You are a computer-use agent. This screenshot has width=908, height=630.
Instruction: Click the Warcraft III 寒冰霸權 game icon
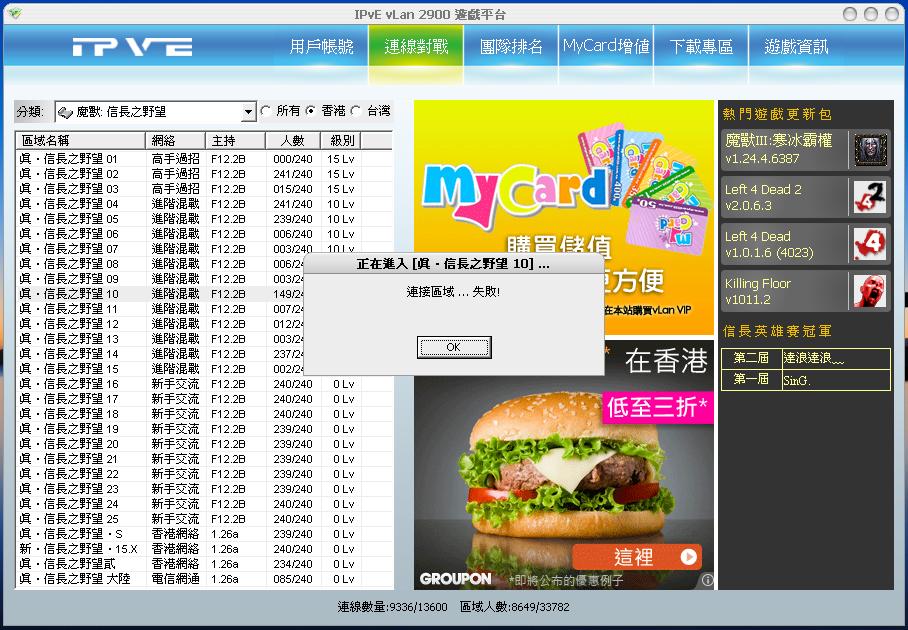(x=870, y=150)
